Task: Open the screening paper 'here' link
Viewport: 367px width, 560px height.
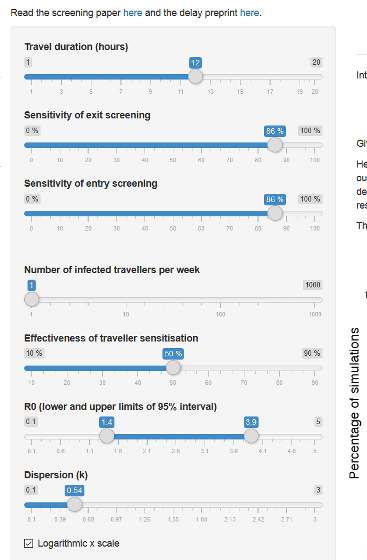Action: 132,13
